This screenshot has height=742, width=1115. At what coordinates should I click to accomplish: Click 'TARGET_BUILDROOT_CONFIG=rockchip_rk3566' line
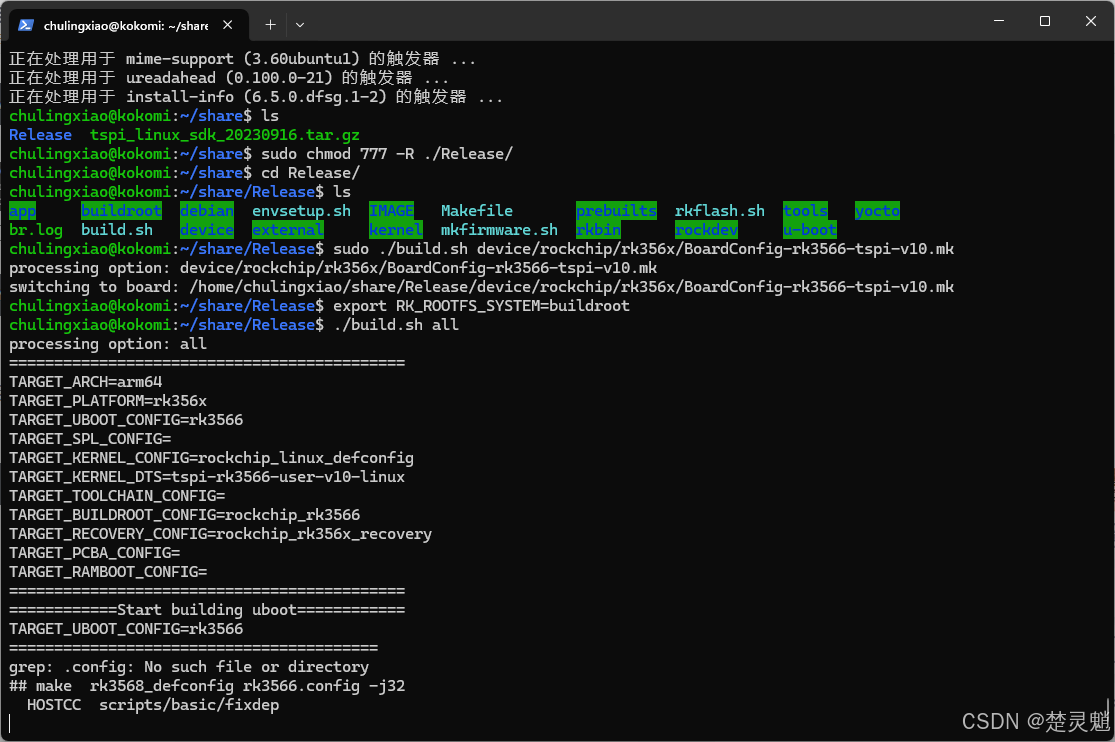click(185, 515)
